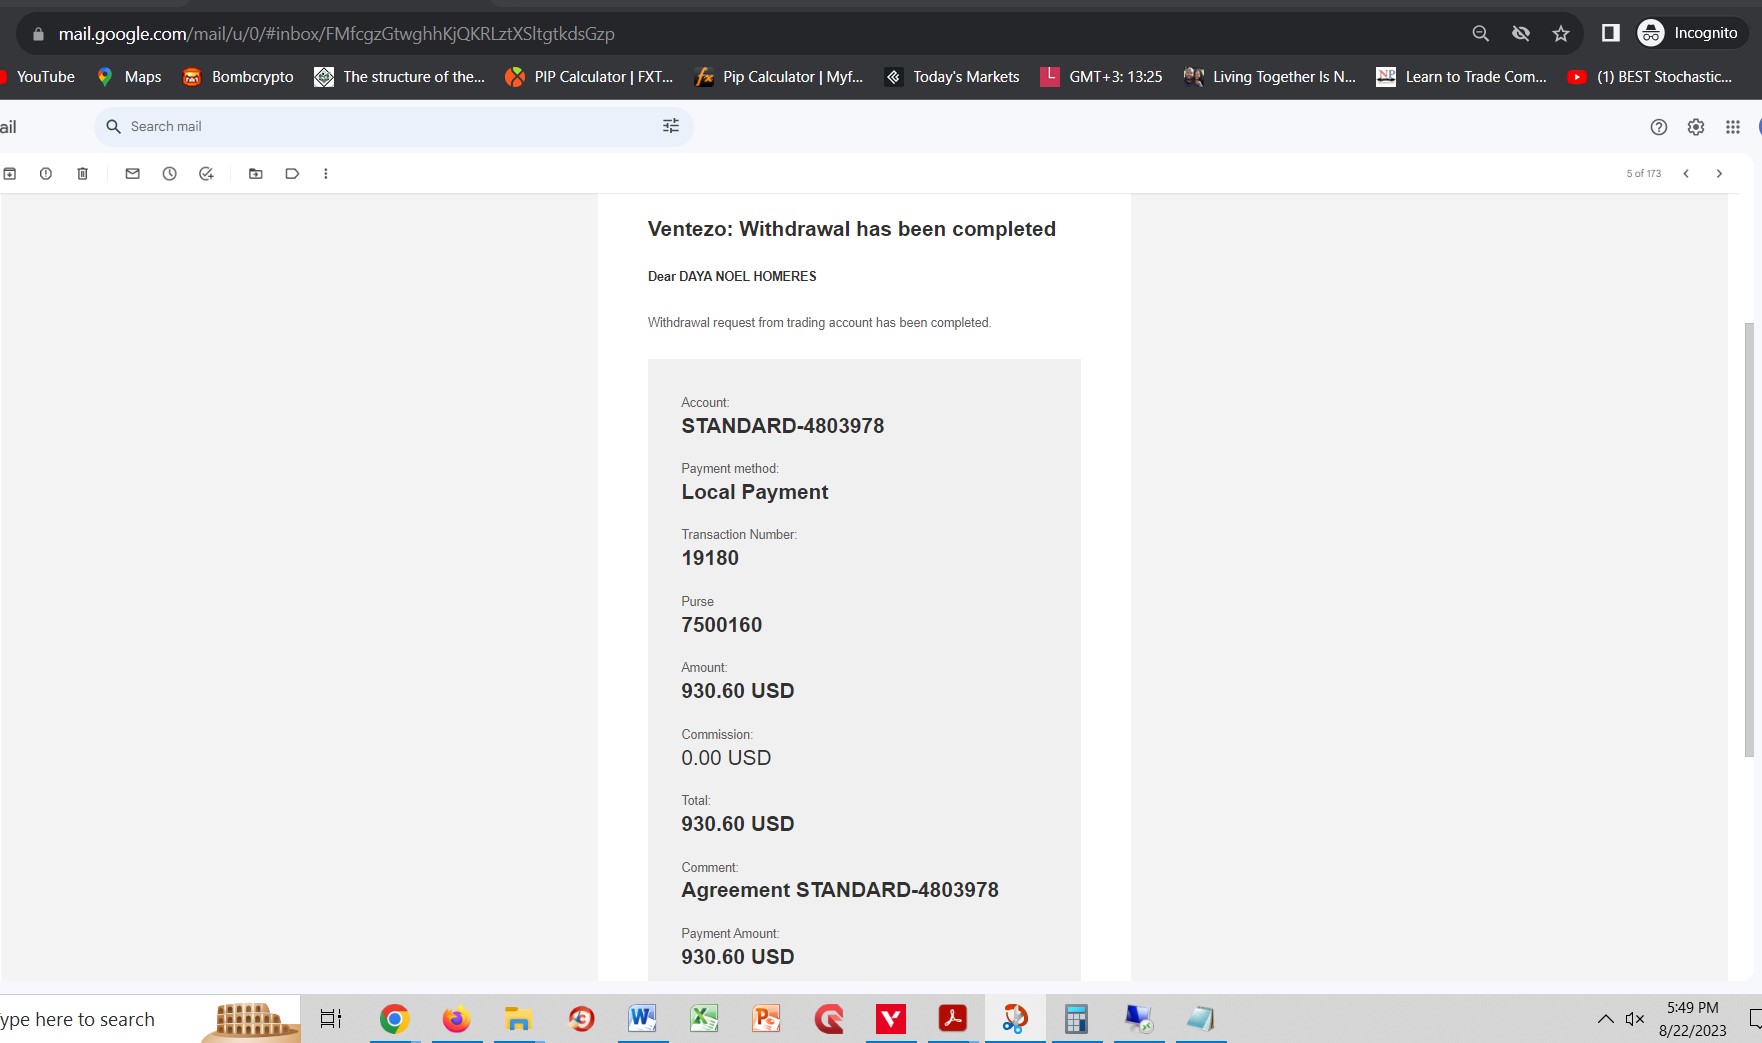Show search options in the search bar
Viewport: 1762px width, 1043px height.
[x=671, y=126]
